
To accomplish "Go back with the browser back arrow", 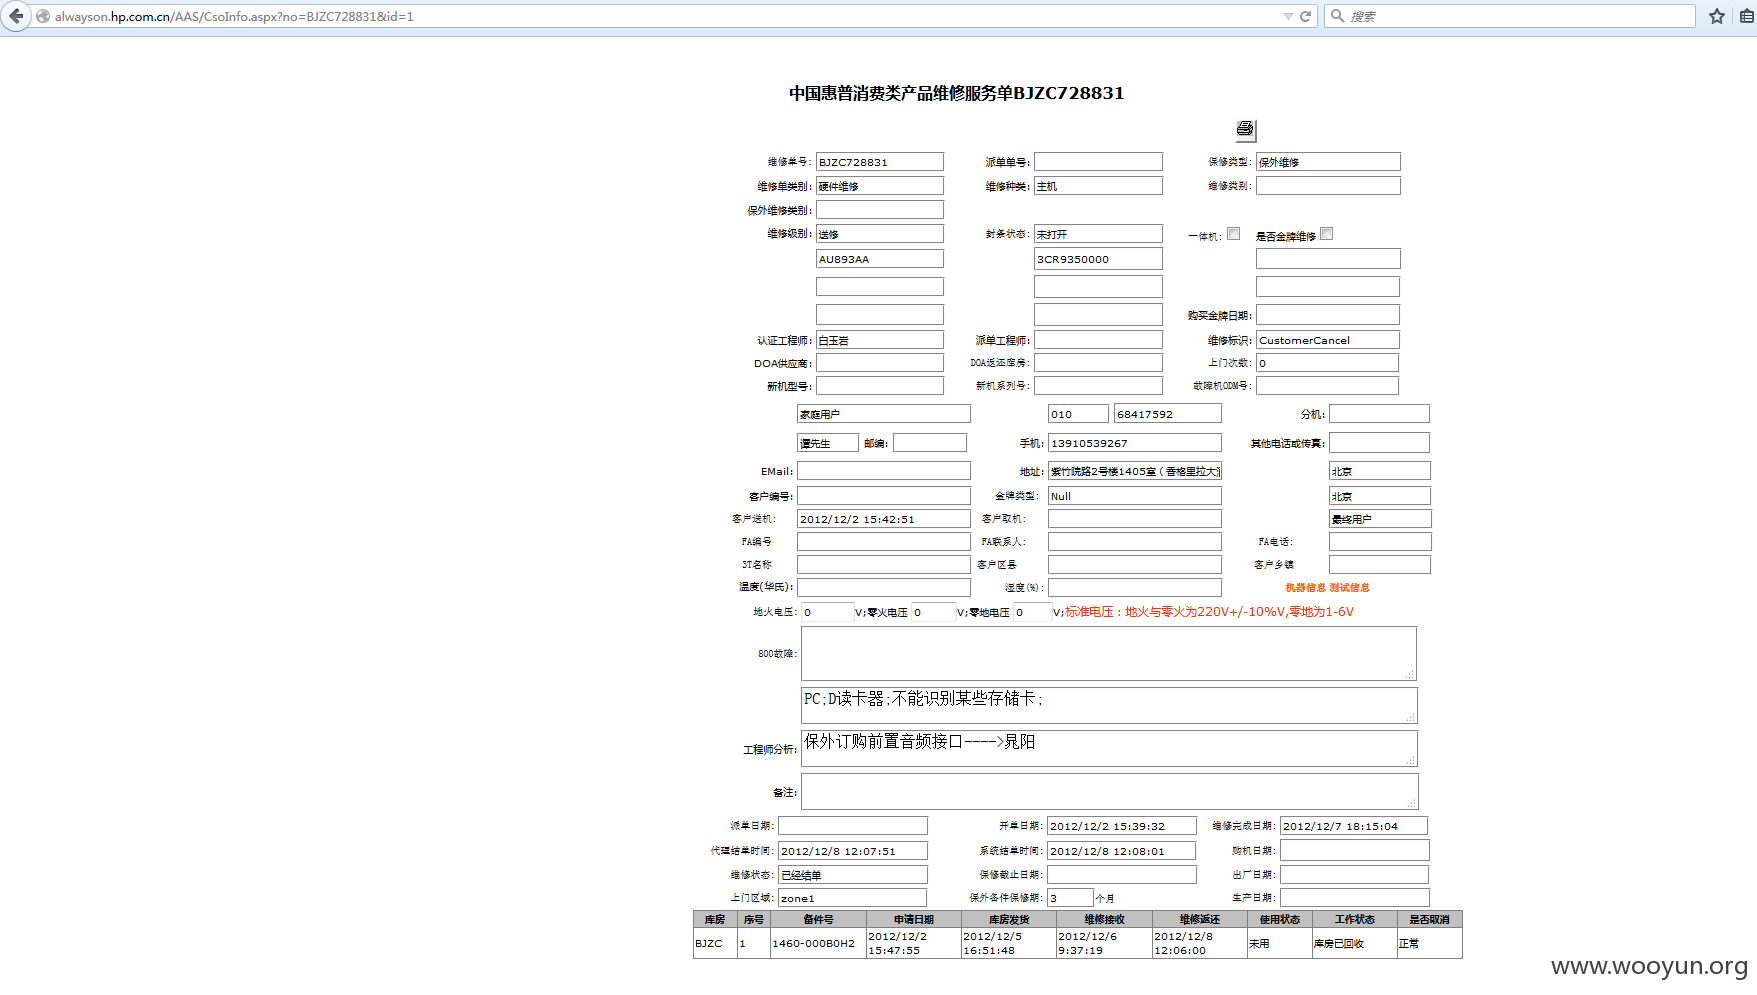I will tap(15, 16).
